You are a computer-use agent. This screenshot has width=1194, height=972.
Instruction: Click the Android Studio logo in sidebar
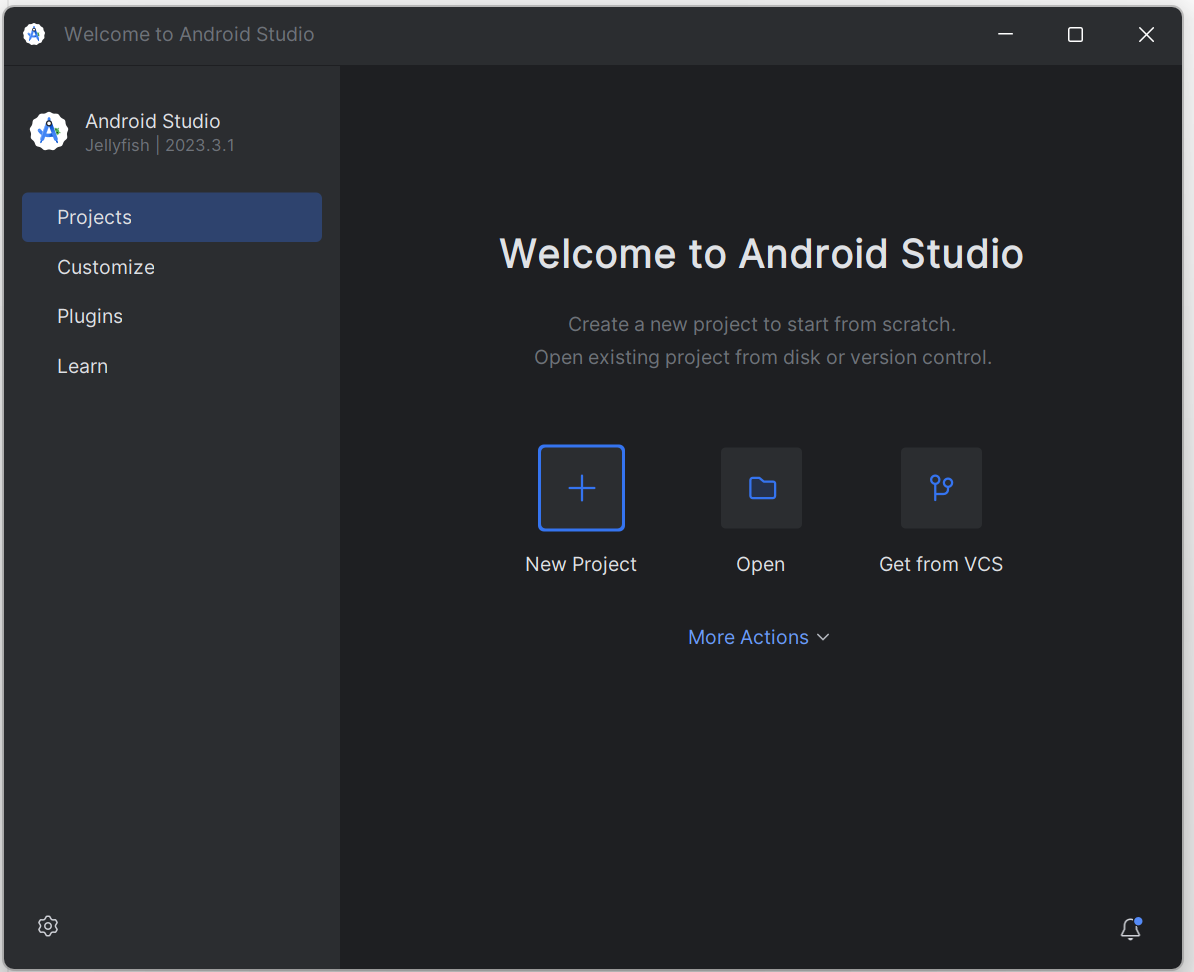49,131
